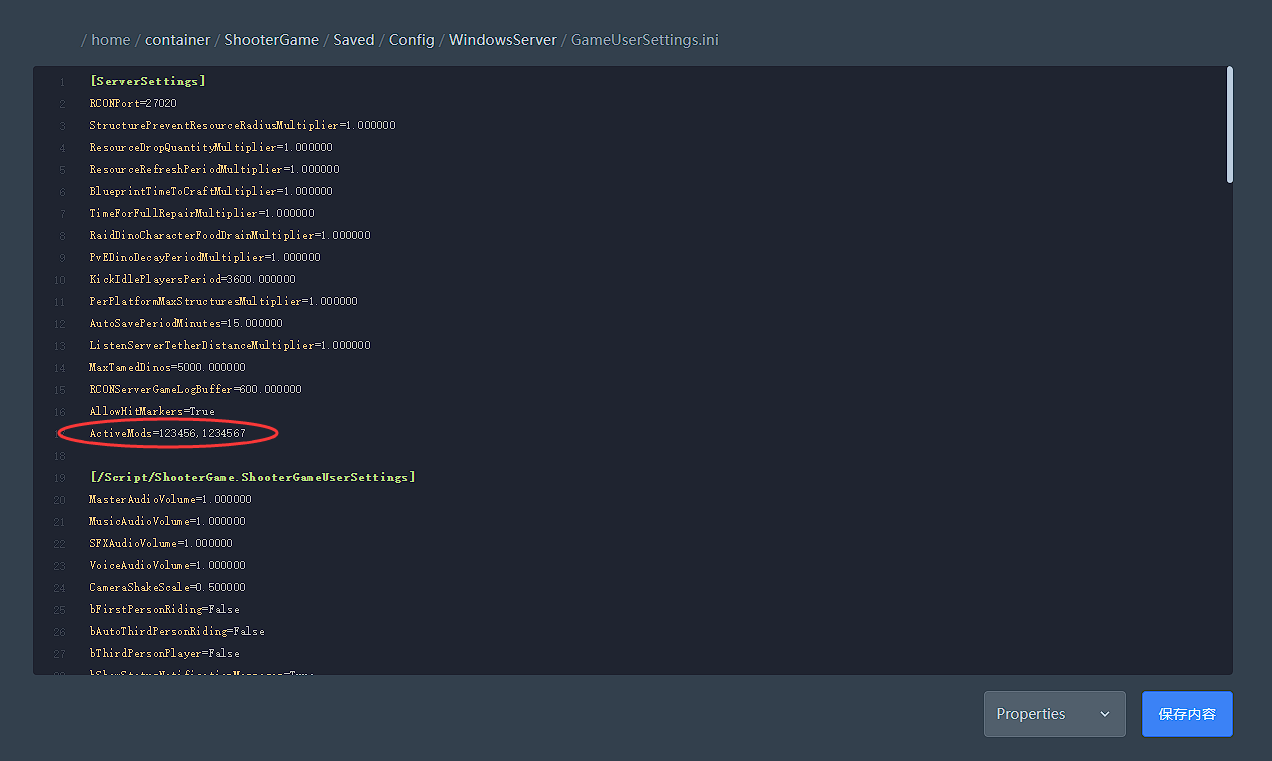Screen dimensions: 1272x761
Task: Click line number 1 in the gutter
Action: click(x=62, y=82)
